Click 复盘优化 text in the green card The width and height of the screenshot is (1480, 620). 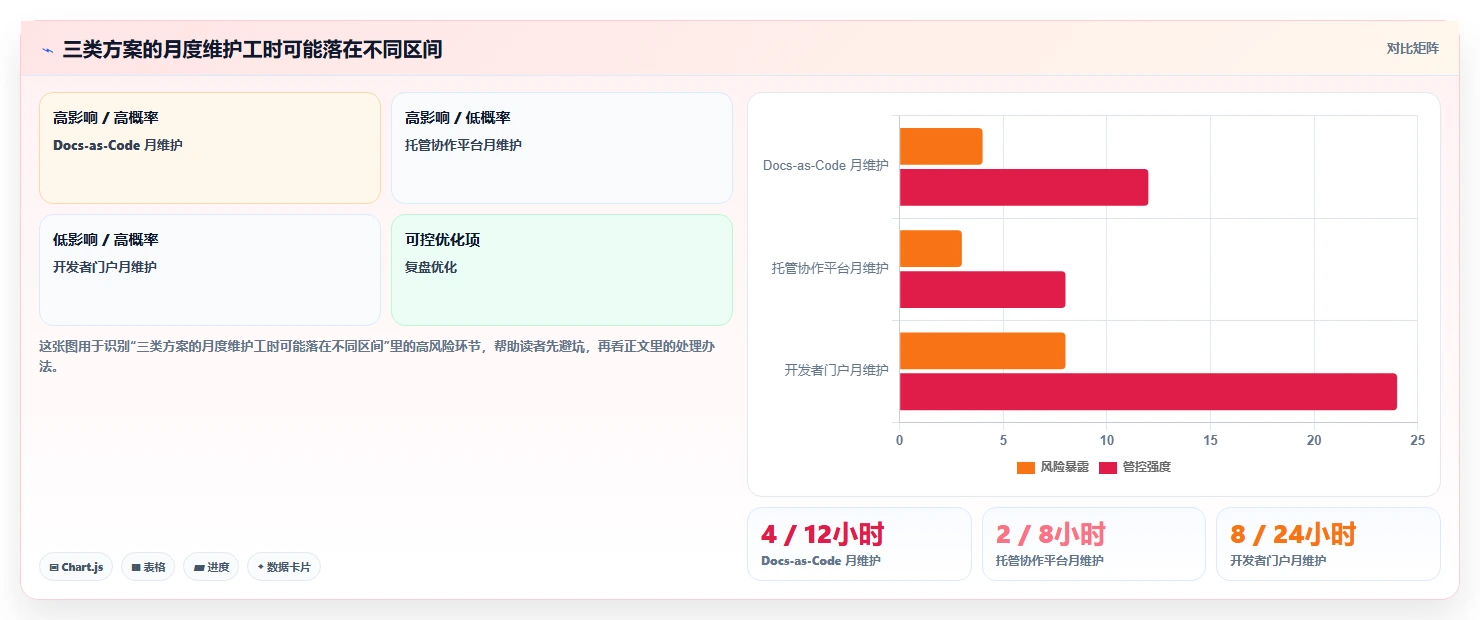coord(431,268)
